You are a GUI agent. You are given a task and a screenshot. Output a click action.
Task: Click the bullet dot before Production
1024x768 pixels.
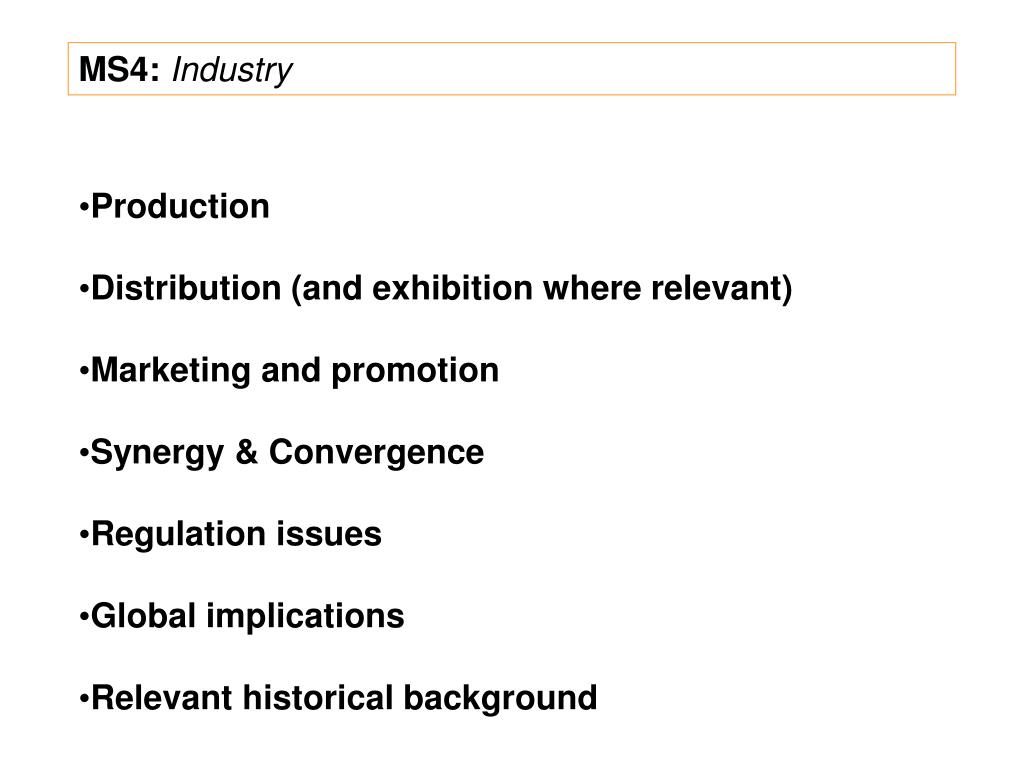[84, 208]
